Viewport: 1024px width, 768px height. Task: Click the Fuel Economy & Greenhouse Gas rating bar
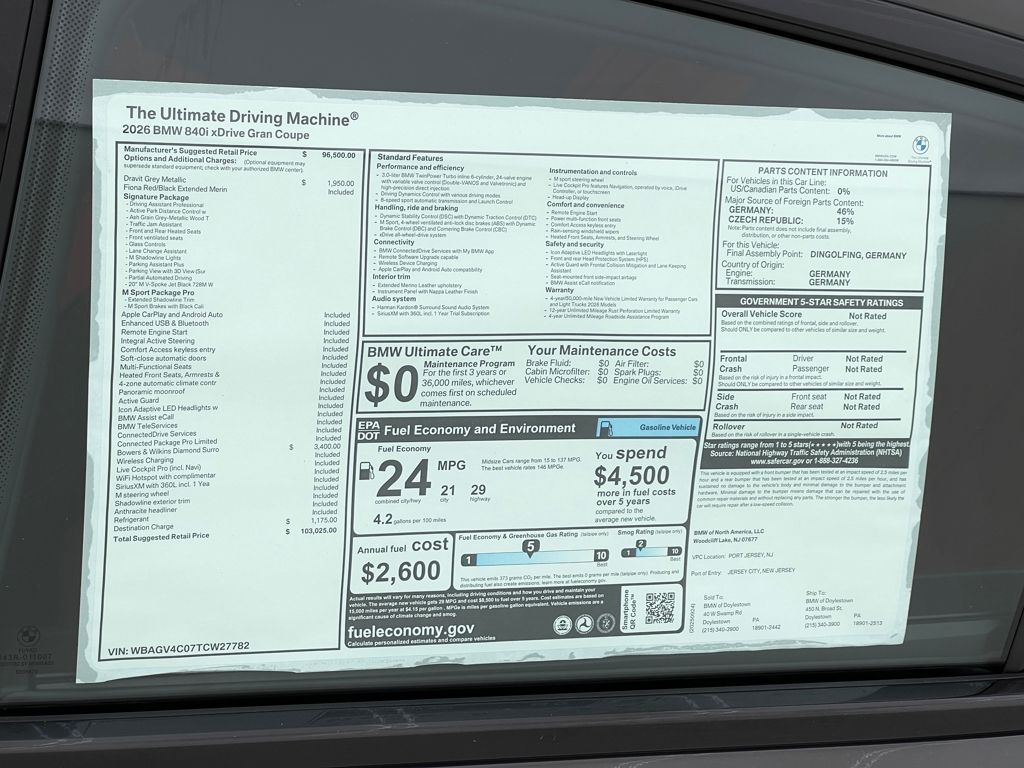535,557
